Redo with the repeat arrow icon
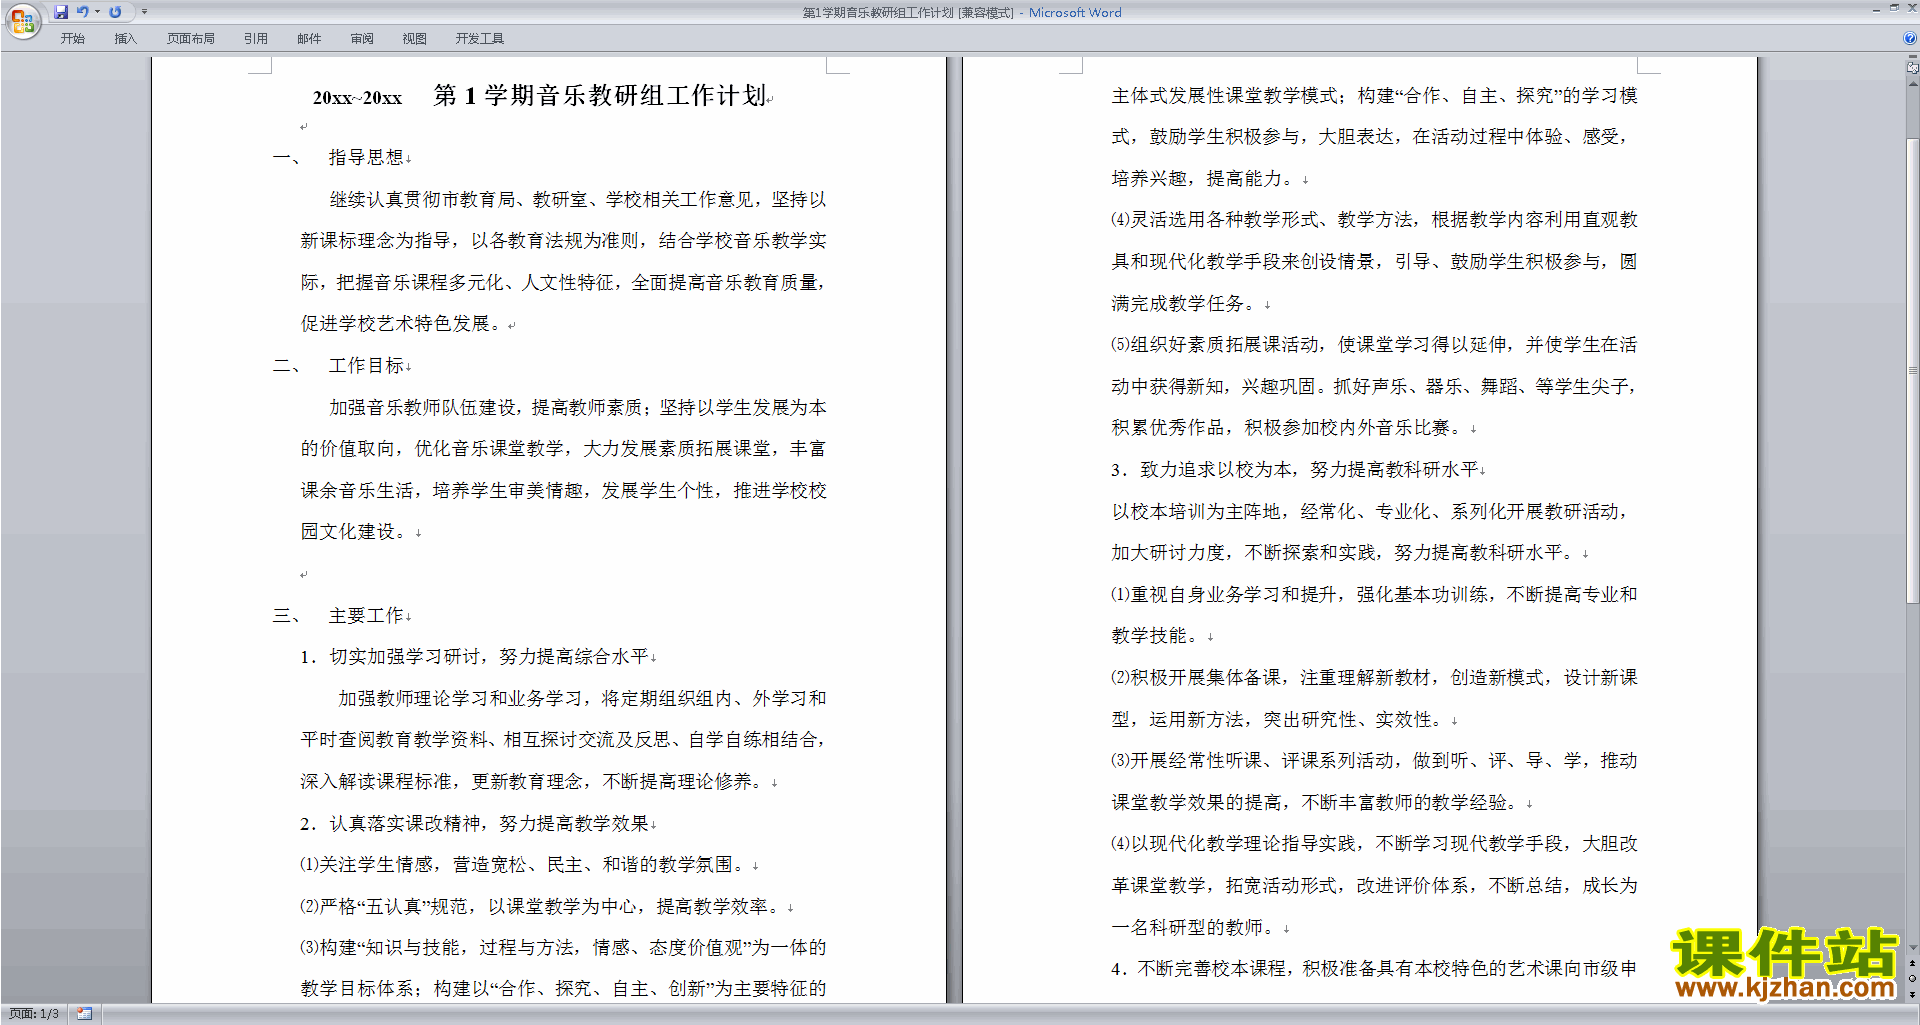Screen dimensions: 1920x1025 (x=115, y=12)
